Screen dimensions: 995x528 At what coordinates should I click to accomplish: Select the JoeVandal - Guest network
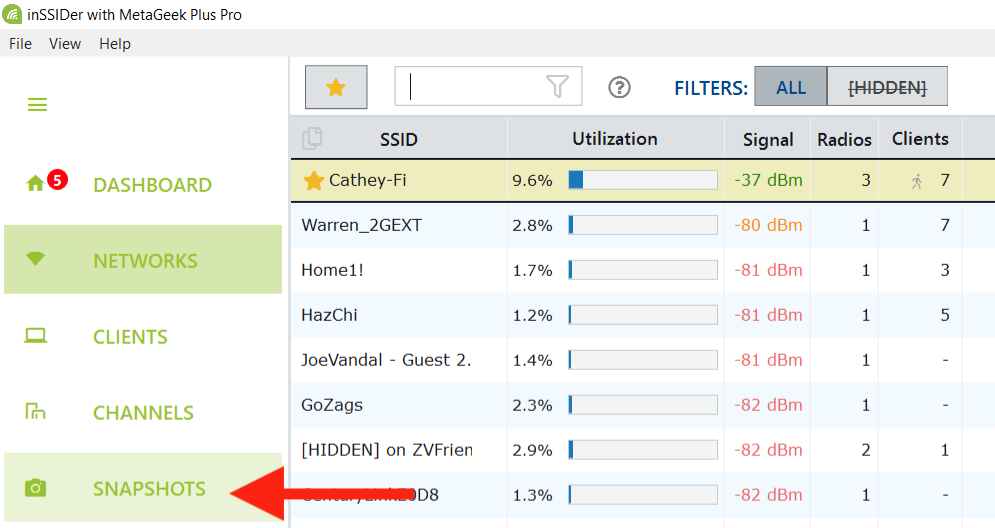coord(386,360)
